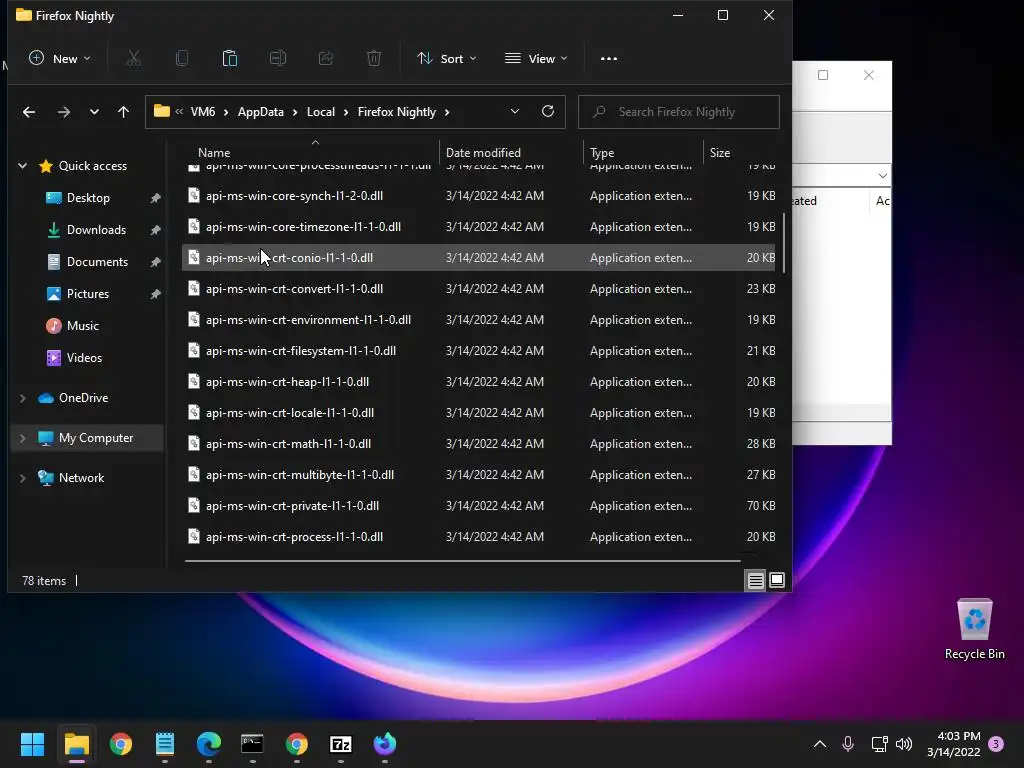Click the vertical scrollbar of file list
Image resolution: width=1024 pixels, height=768 pixels.
coord(783,243)
